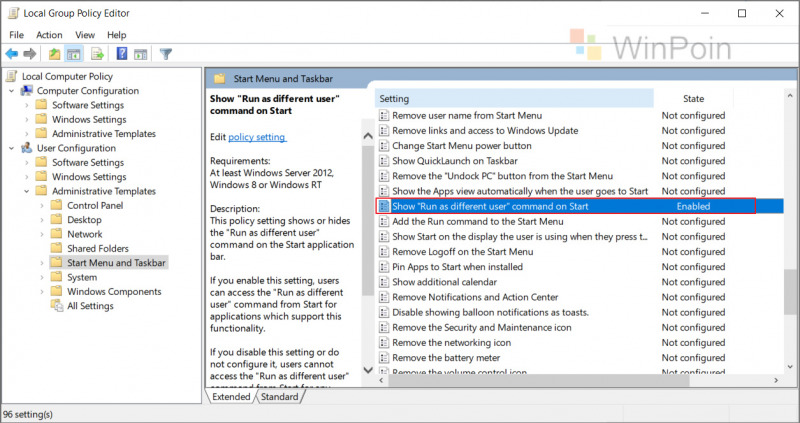Viewport: 800px width, 423px height.
Task: Click the Export List toolbar icon
Action: (97, 54)
